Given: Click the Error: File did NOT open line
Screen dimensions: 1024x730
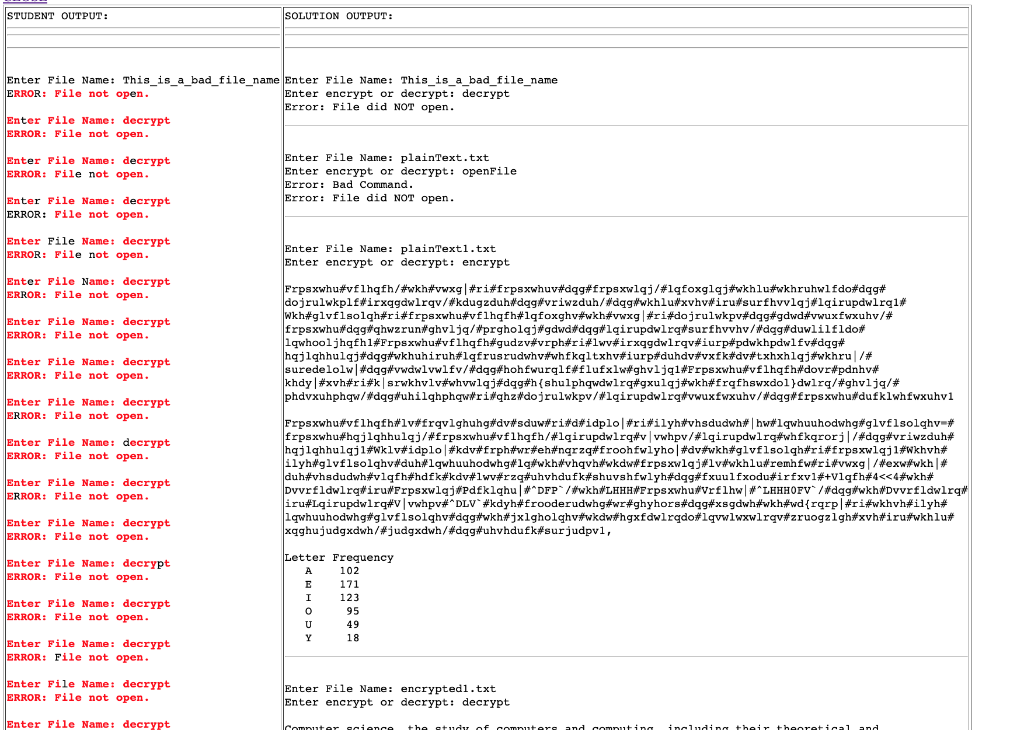Looking at the screenshot, I should (x=362, y=107).
